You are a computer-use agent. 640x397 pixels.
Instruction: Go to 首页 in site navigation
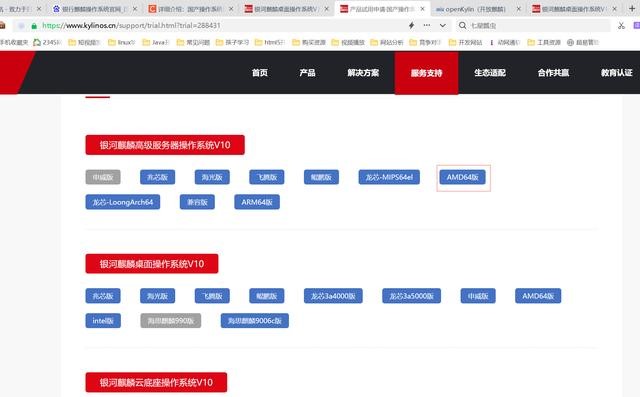click(260, 73)
